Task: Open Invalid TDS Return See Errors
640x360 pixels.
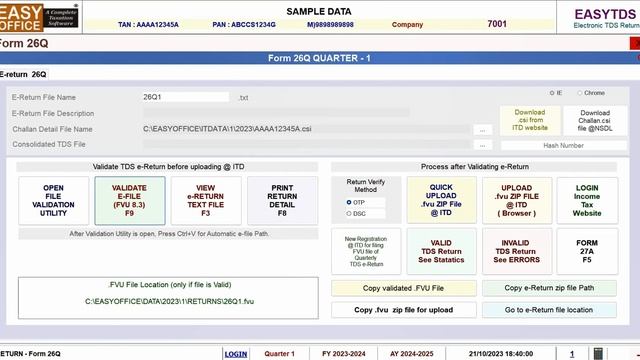Action: (x=517, y=251)
